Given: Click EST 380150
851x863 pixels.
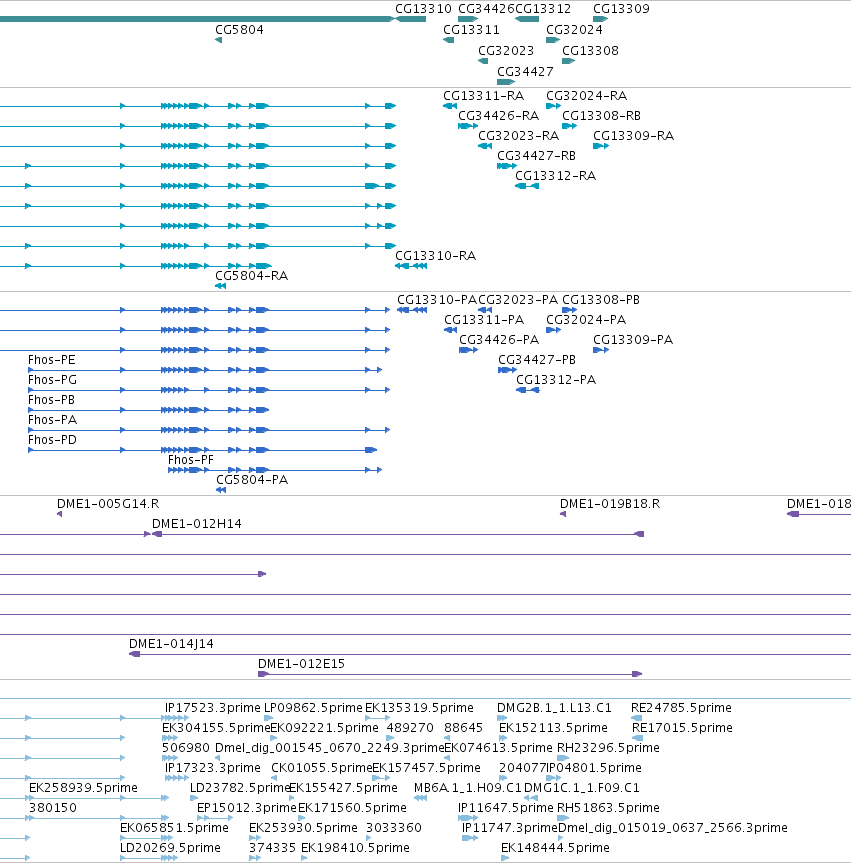Looking at the screenshot, I should pyautogui.click(x=53, y=808).
